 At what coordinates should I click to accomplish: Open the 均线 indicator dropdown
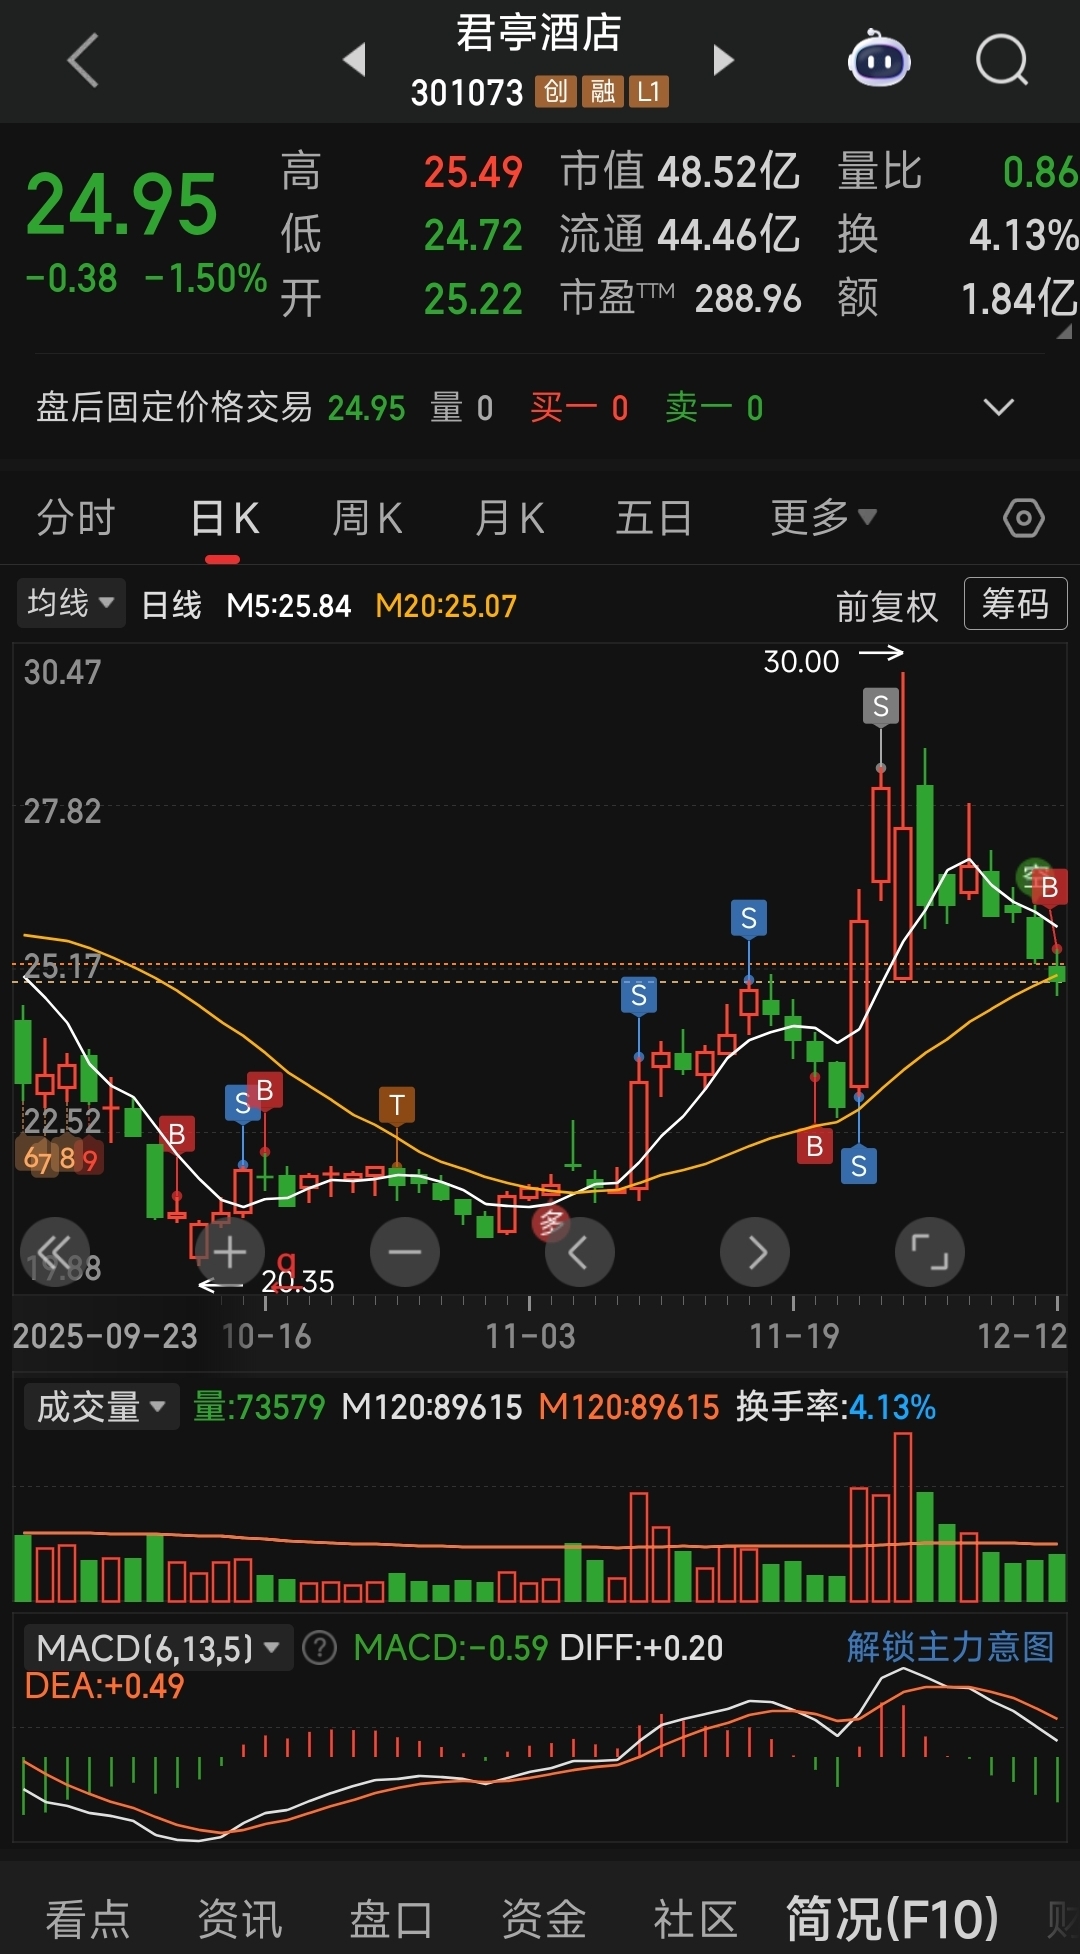point(70,603)
